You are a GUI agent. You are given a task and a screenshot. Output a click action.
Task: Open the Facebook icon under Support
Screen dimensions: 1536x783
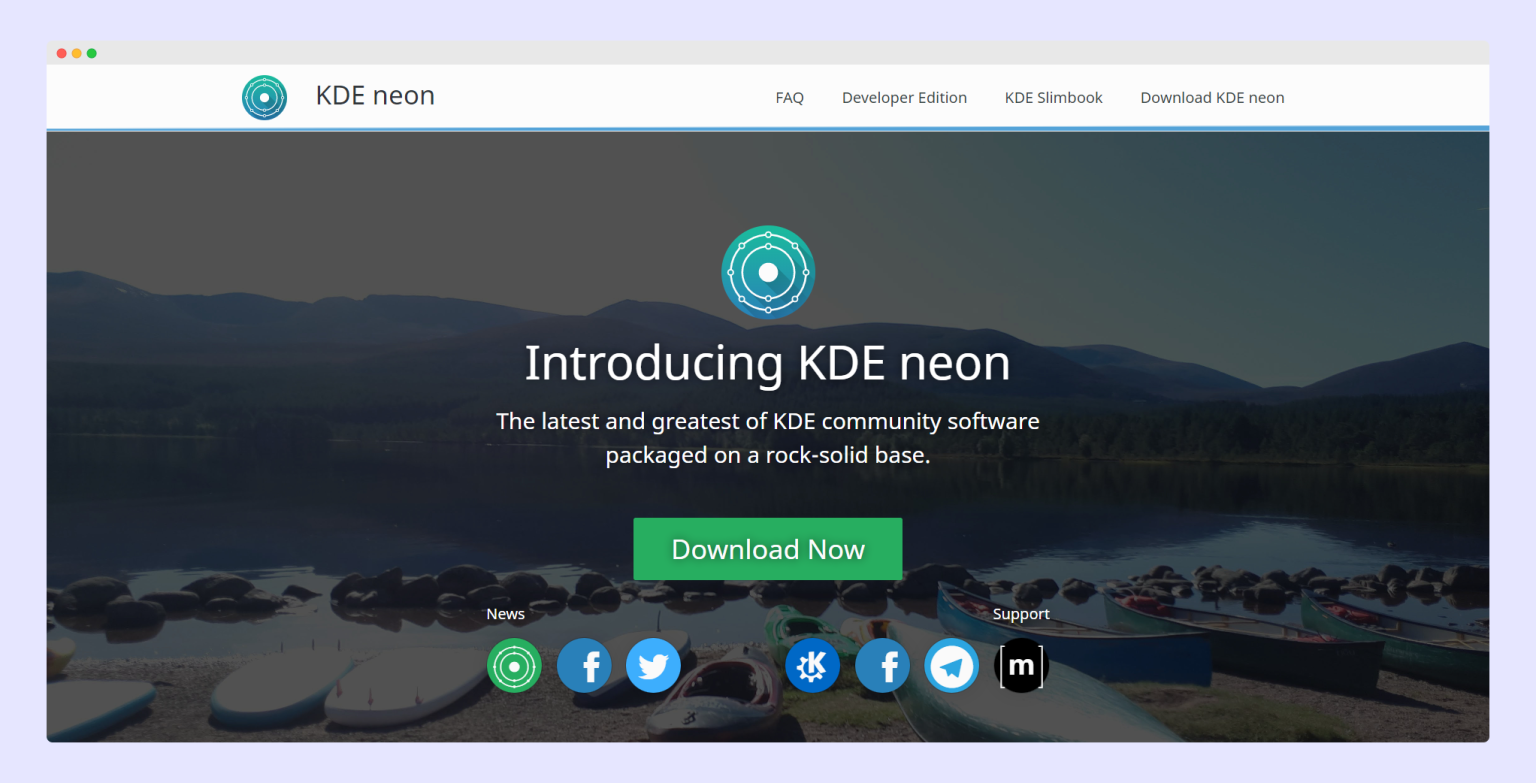click(x=882, y=665)
